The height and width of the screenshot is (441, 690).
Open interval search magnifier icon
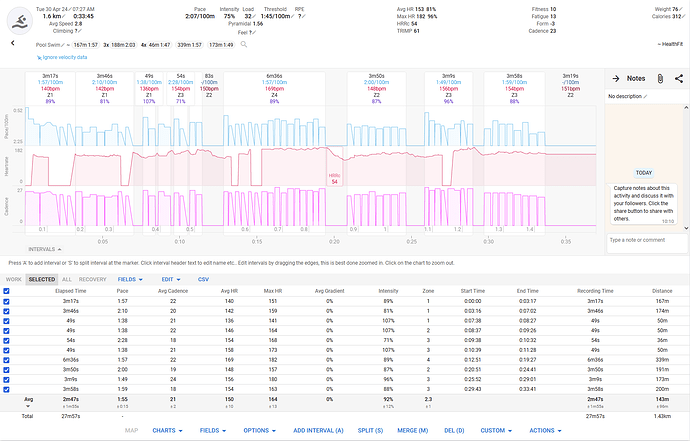click(x=243, y=44)
